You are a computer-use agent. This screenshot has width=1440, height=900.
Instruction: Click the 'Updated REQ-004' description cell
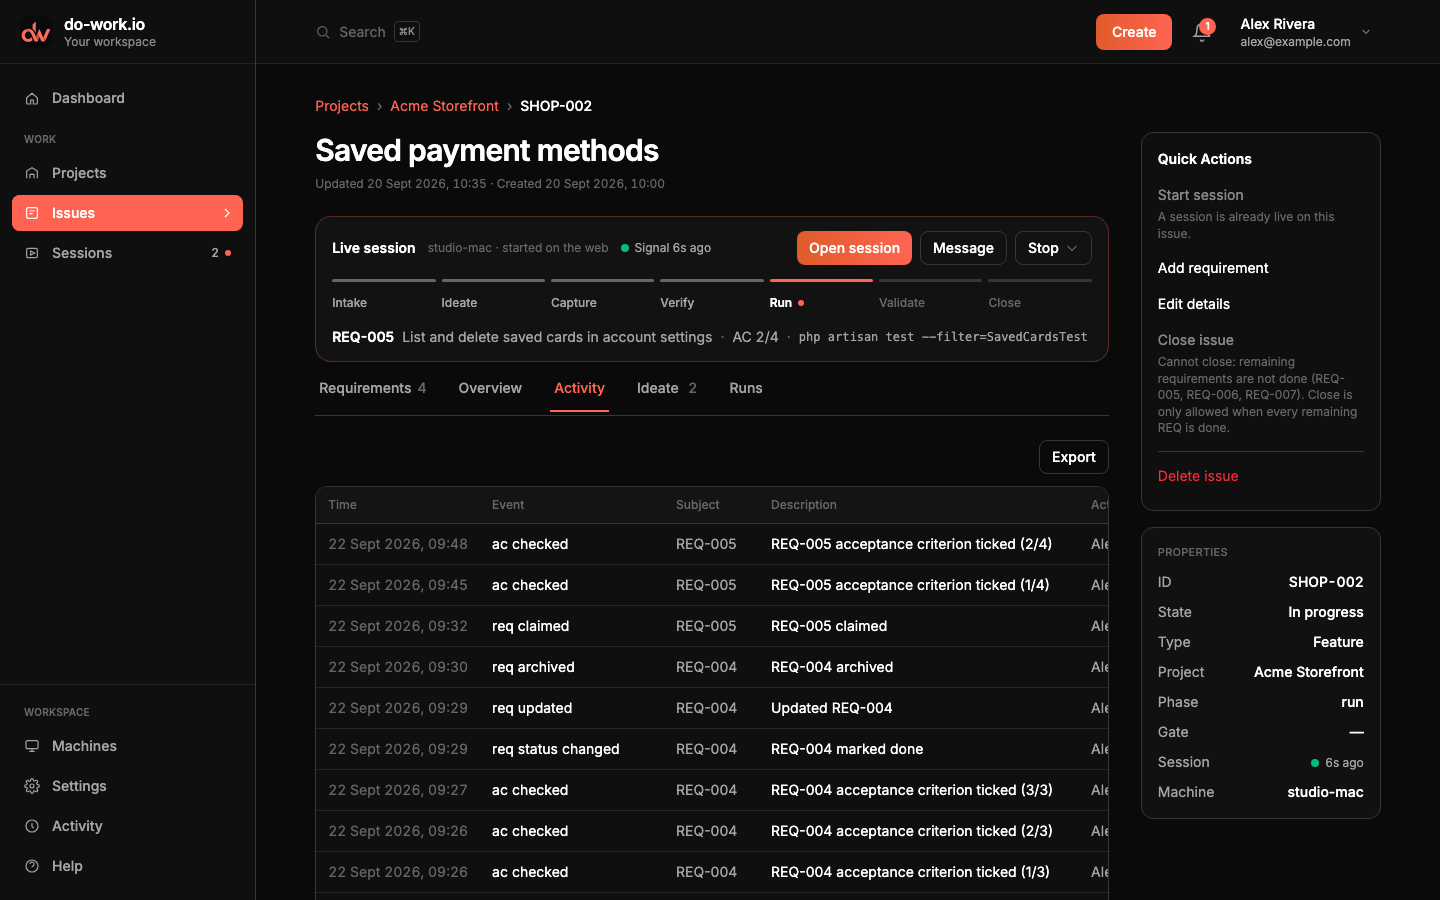coord(832,708)
